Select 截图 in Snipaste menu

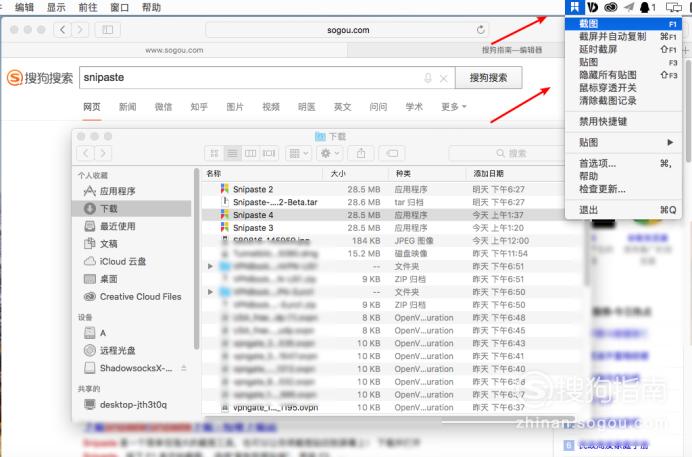(623, 24)
